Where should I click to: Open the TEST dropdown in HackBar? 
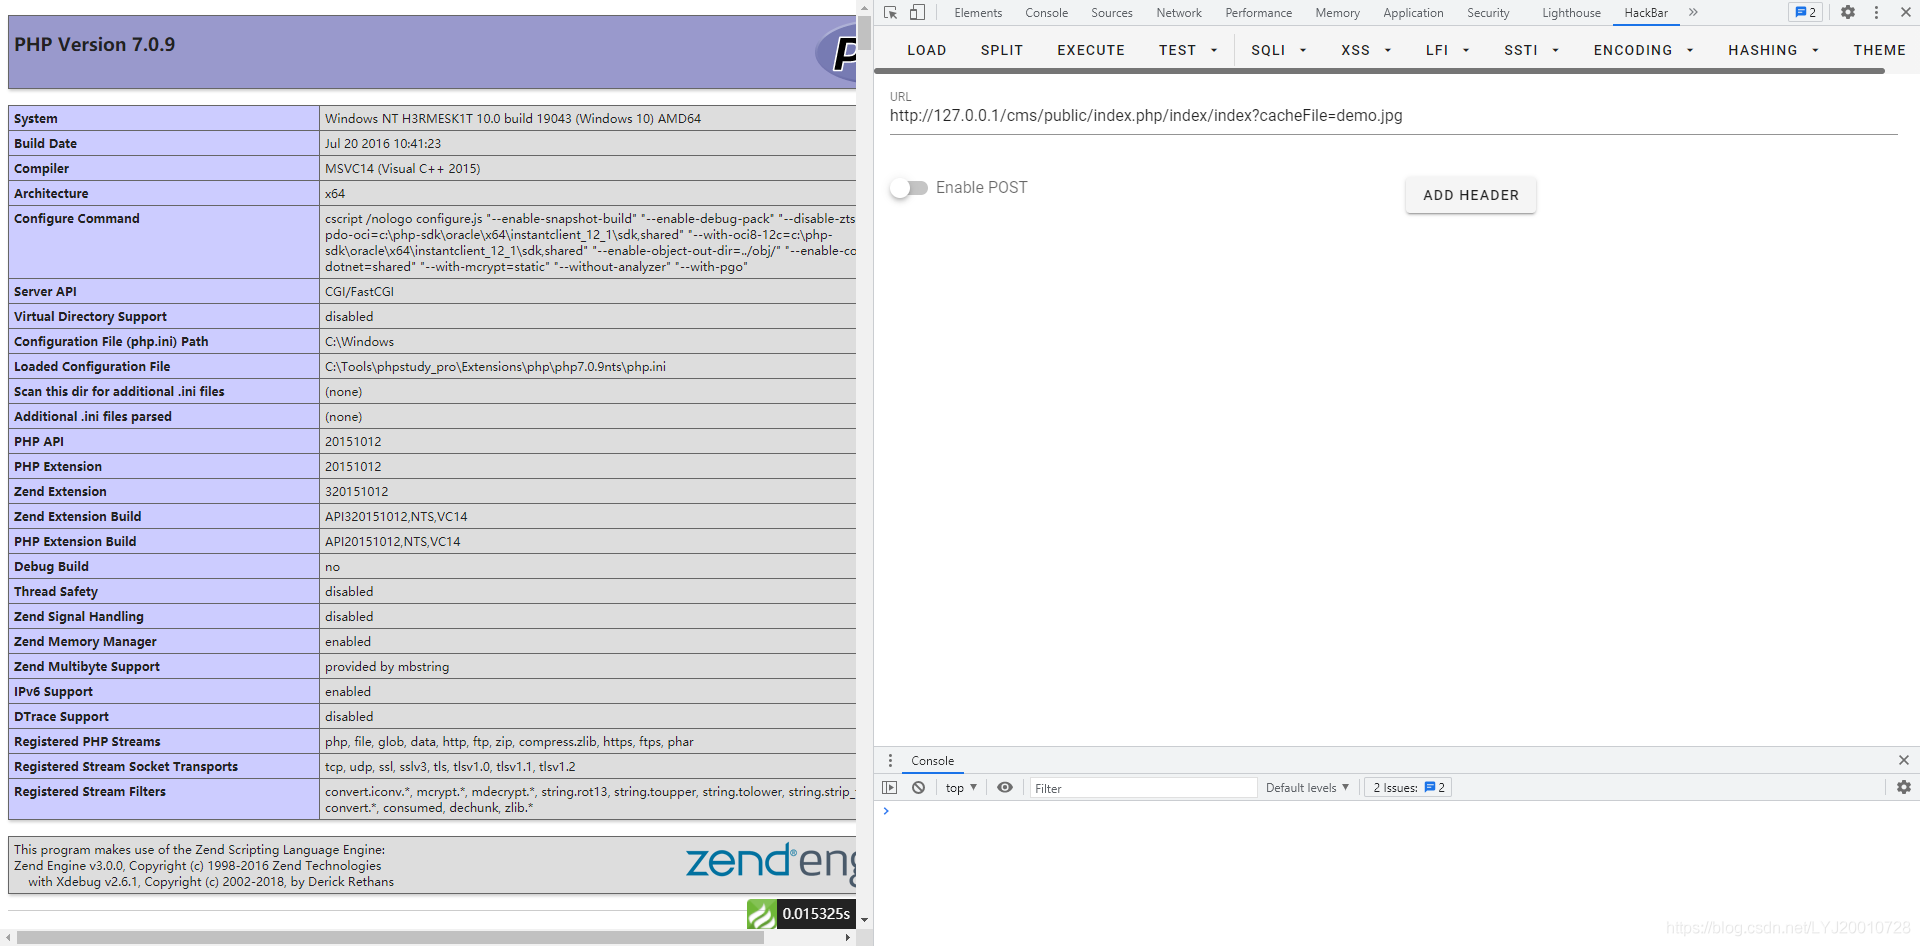1188,50
